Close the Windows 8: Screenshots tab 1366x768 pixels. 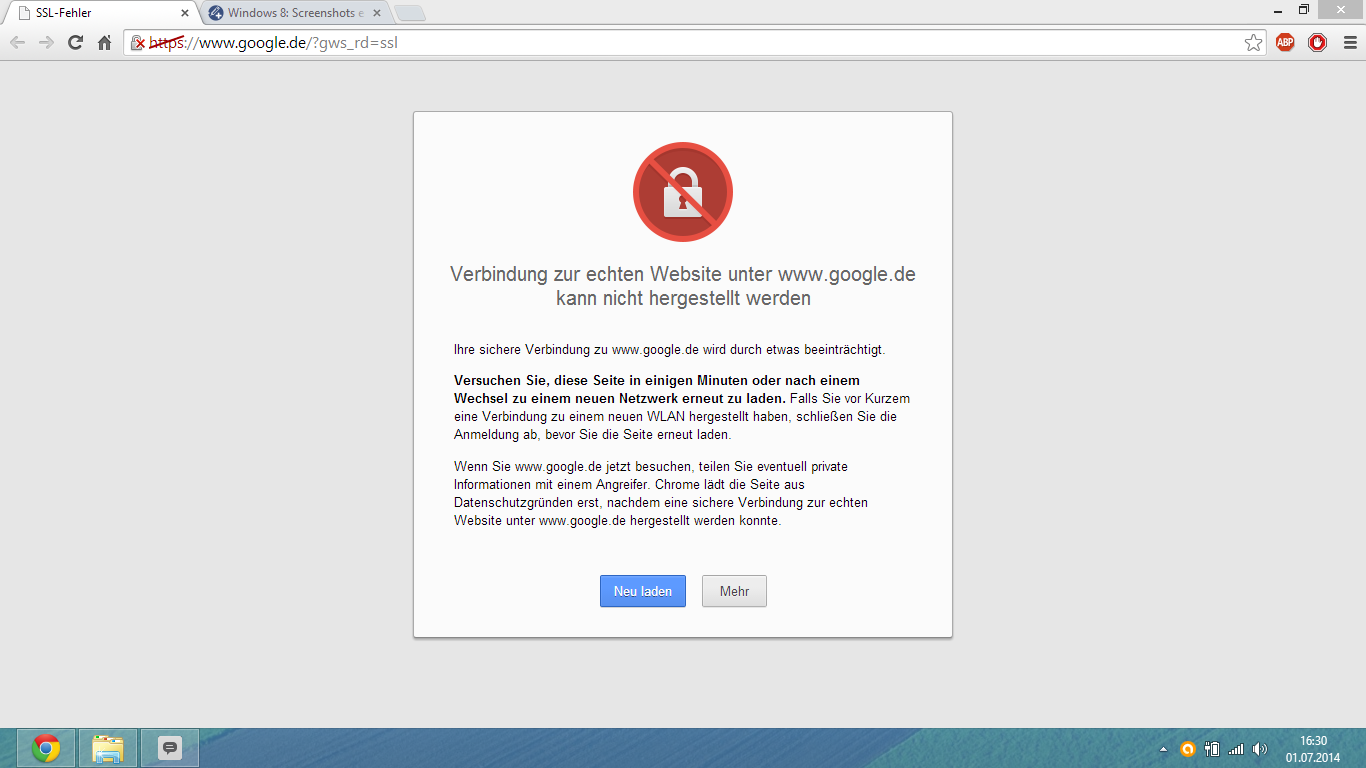(377, 13)
